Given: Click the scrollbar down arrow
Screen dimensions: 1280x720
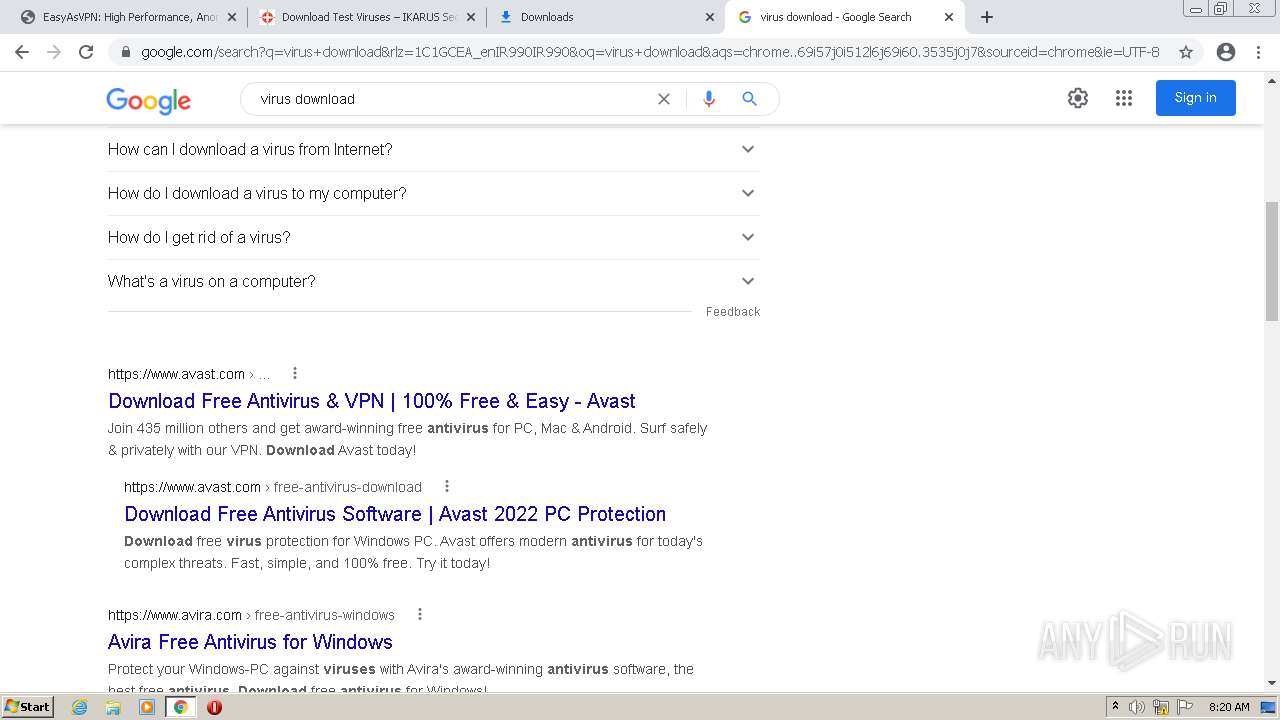Looking at the screenshot, I should 1271,684.
